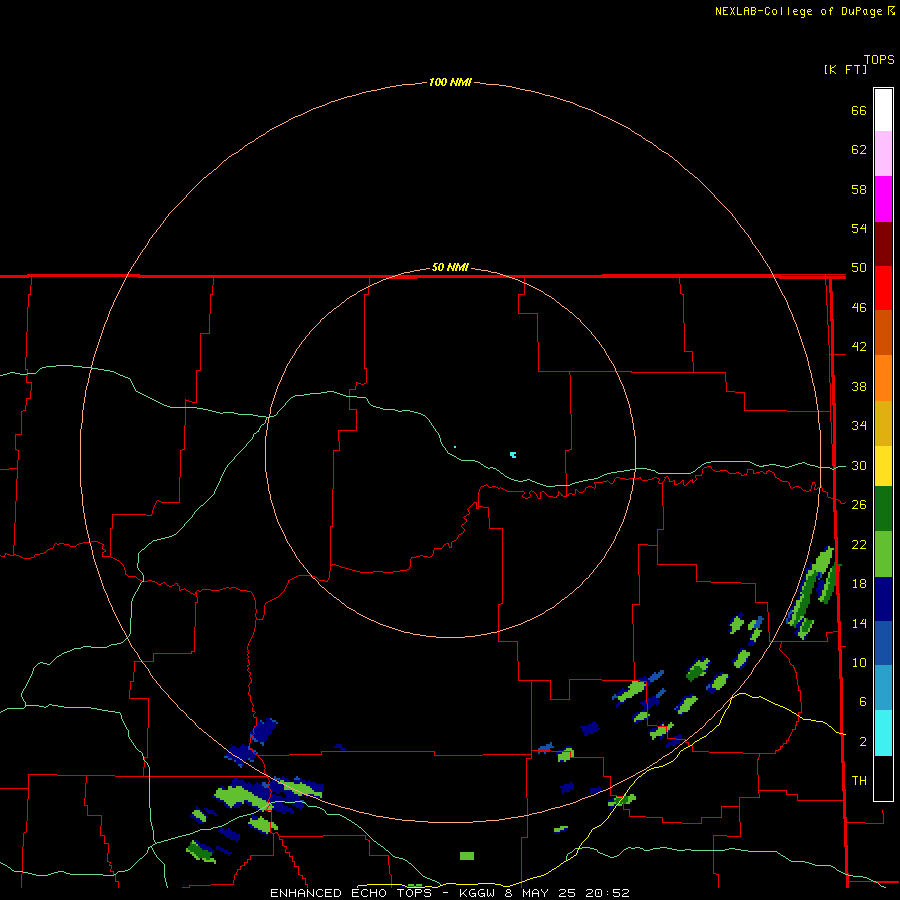Click the legend value 42

[x=859, y=347]
